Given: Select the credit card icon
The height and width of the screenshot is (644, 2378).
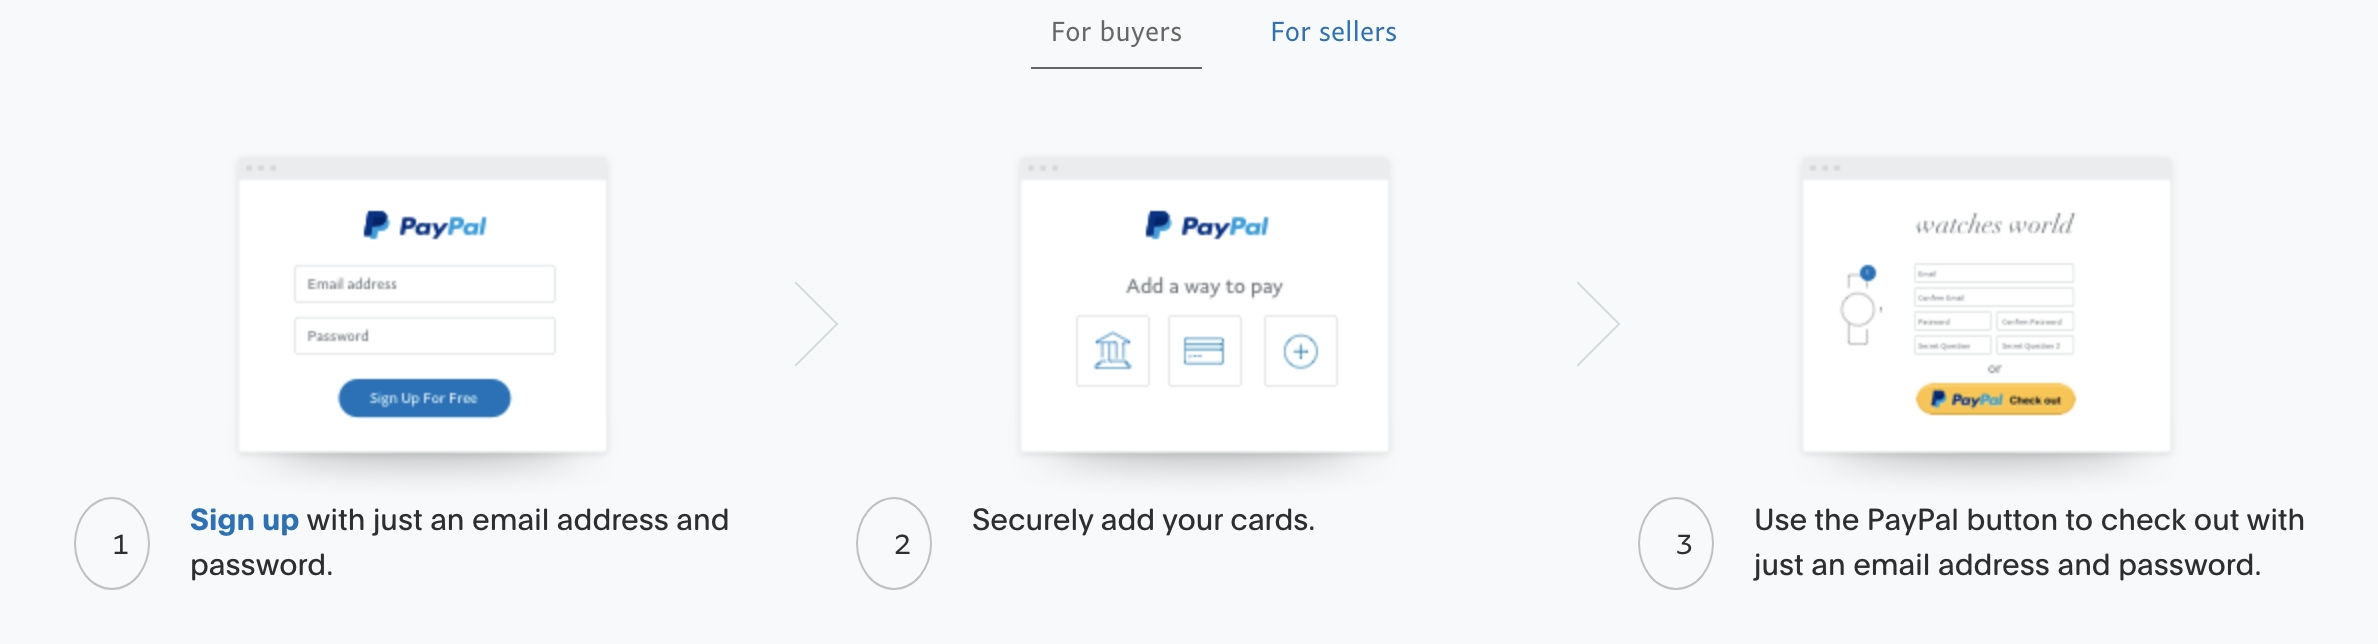Looking at the screenshot, I should click(x=1205, y=351).
